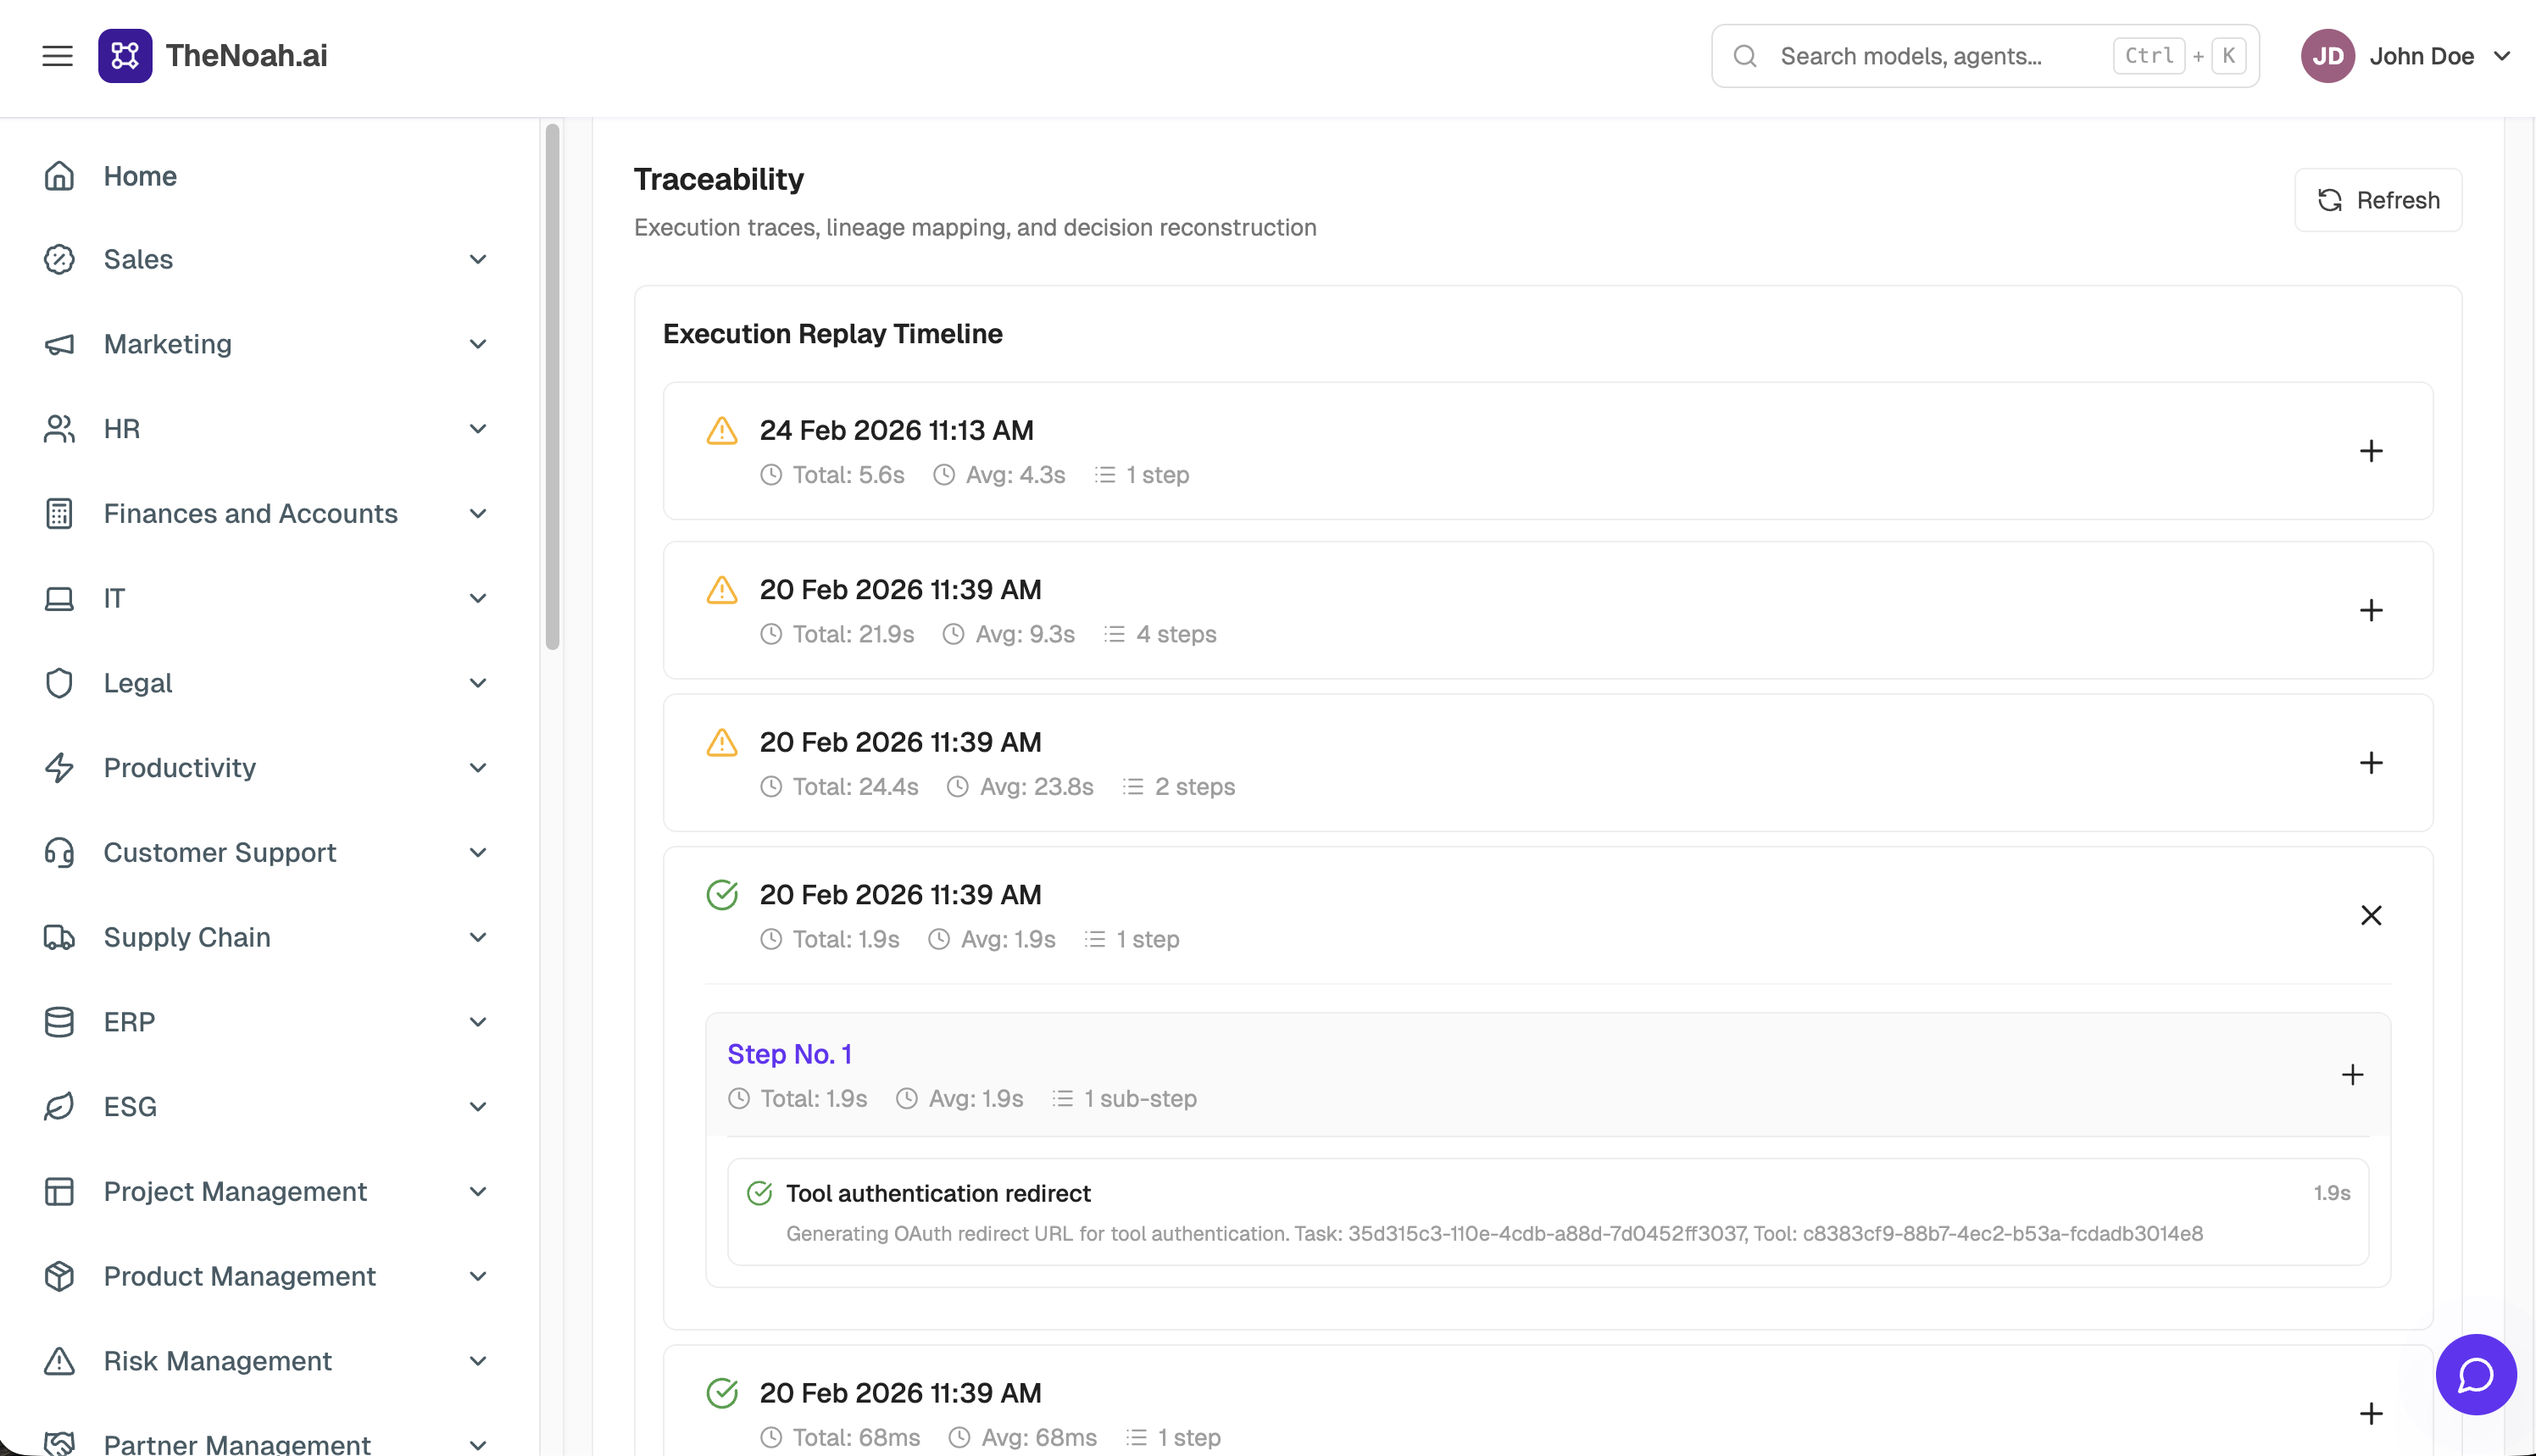This screenshot has width=2536, height=1456.
Task: Click the TheNoah.ai brand name
Action: pos(247,56)
